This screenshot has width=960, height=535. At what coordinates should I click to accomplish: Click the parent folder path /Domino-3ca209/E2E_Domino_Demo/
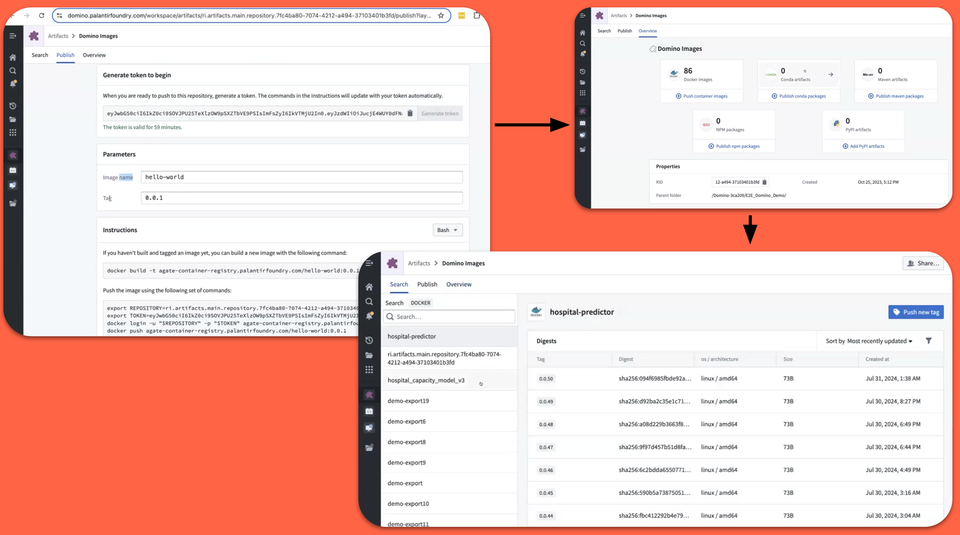[749, 195]
